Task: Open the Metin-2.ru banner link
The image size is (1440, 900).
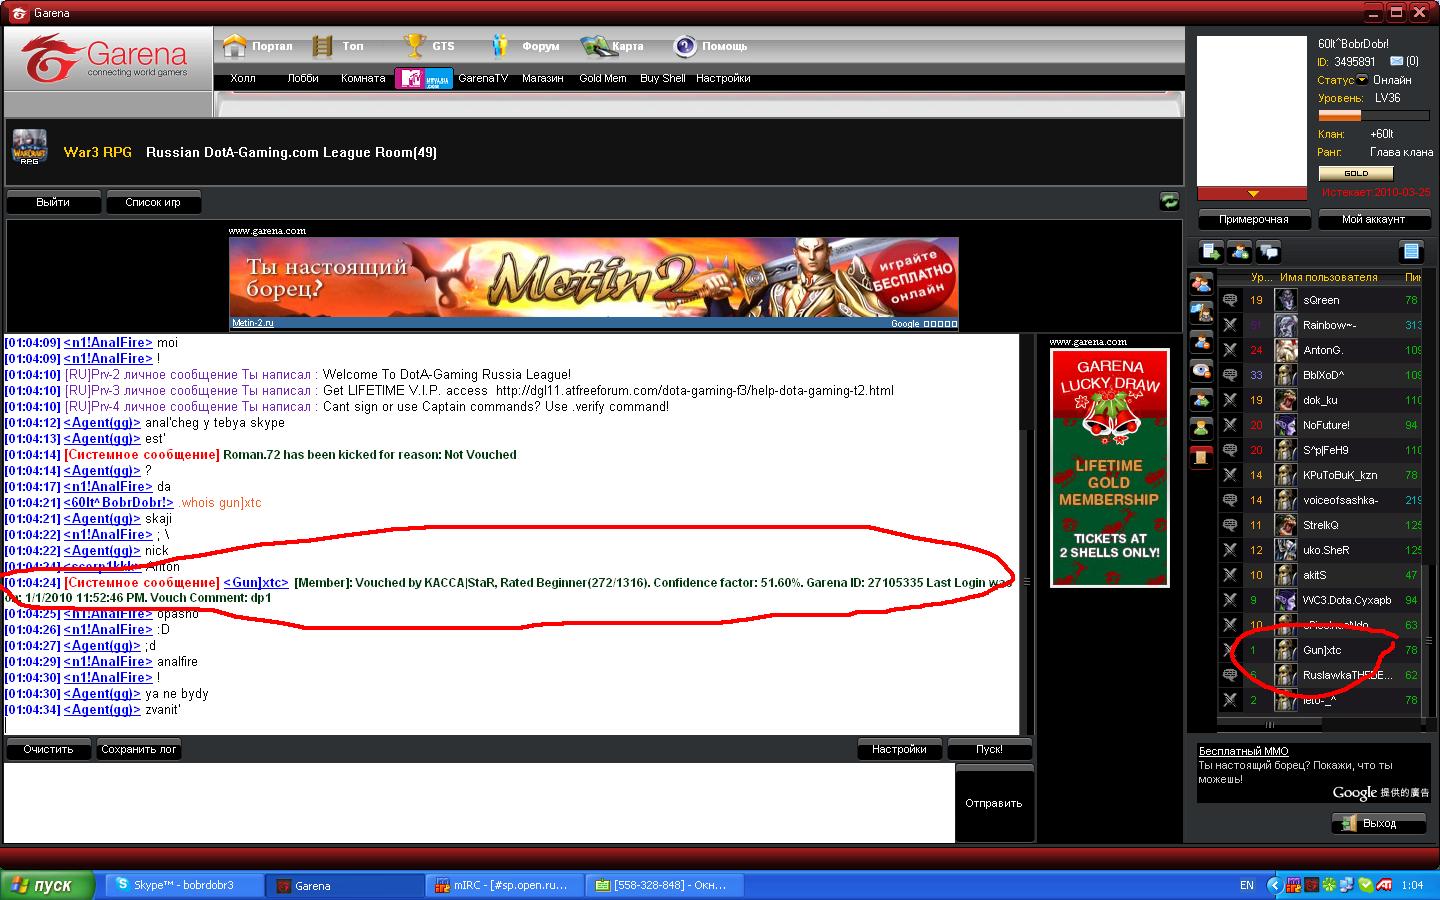Action: pyautogui.click(x=253, y=323)
